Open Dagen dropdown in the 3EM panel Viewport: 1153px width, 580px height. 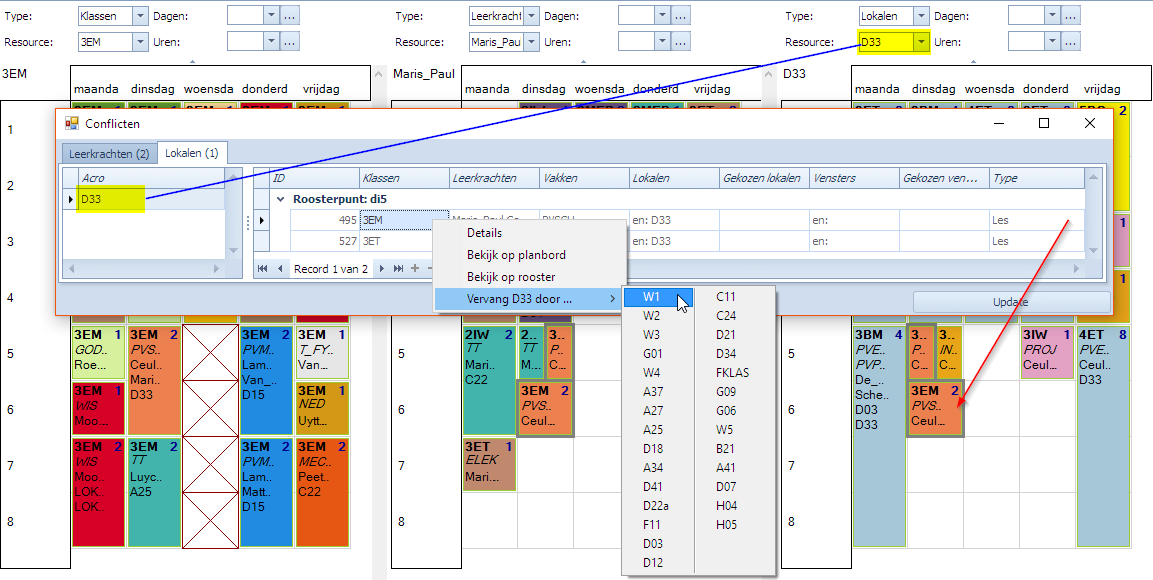tap(271, 15)
